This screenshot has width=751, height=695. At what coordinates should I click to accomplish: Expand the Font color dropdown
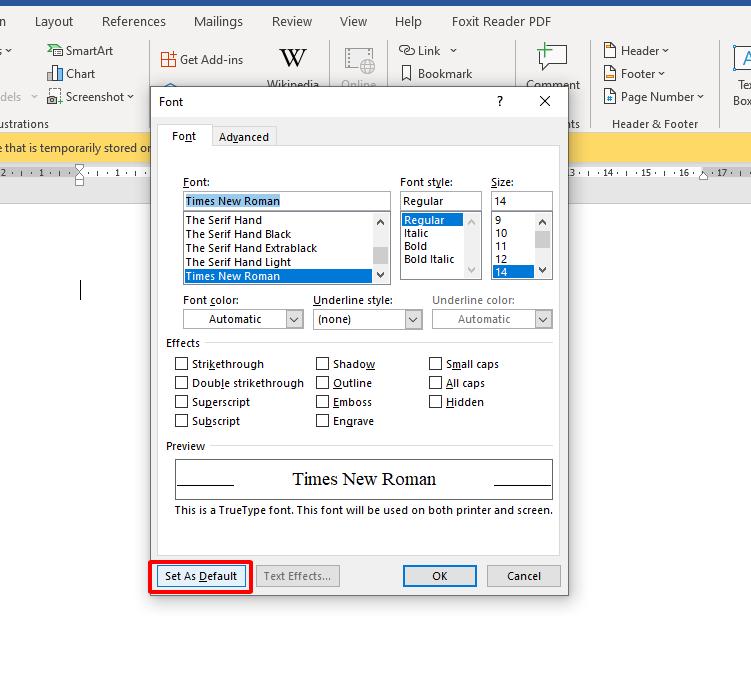294,320
